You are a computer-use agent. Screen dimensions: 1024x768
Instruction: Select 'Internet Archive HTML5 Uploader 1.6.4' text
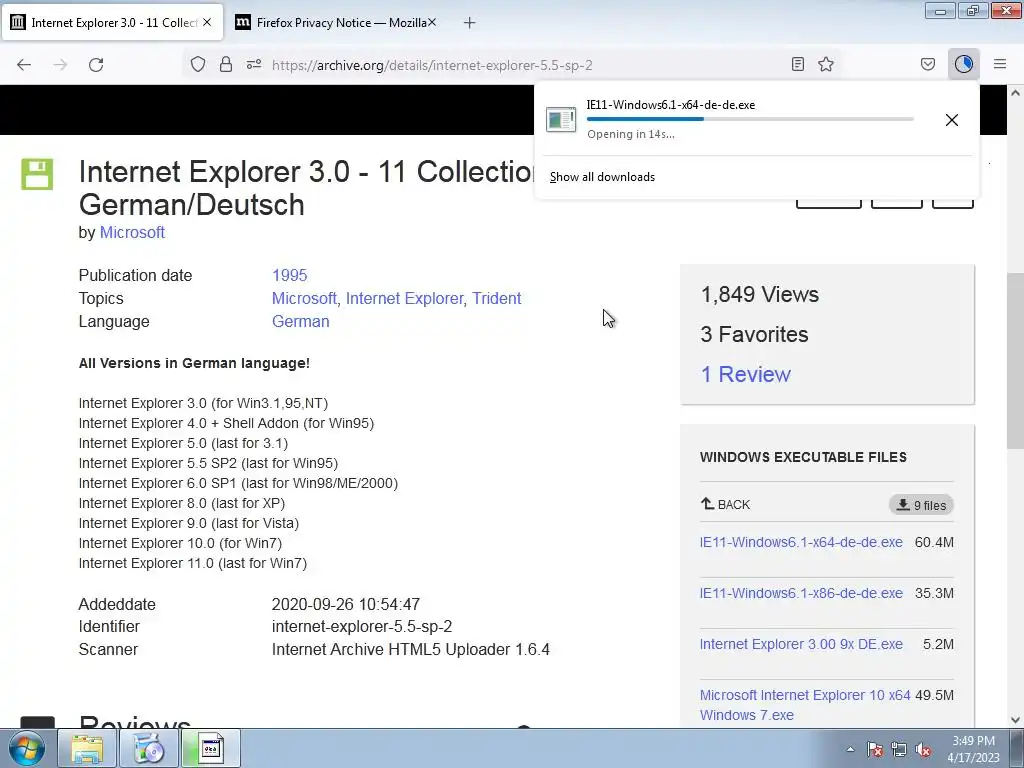(411, 649)
